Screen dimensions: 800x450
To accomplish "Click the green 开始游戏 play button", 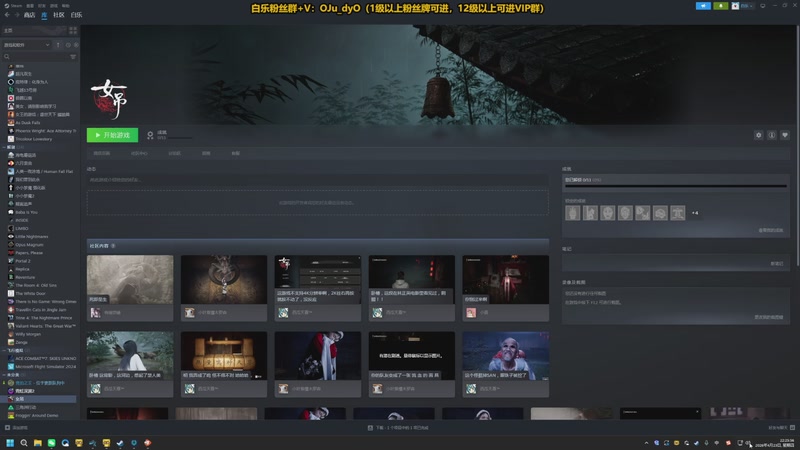I will point(112,135).
